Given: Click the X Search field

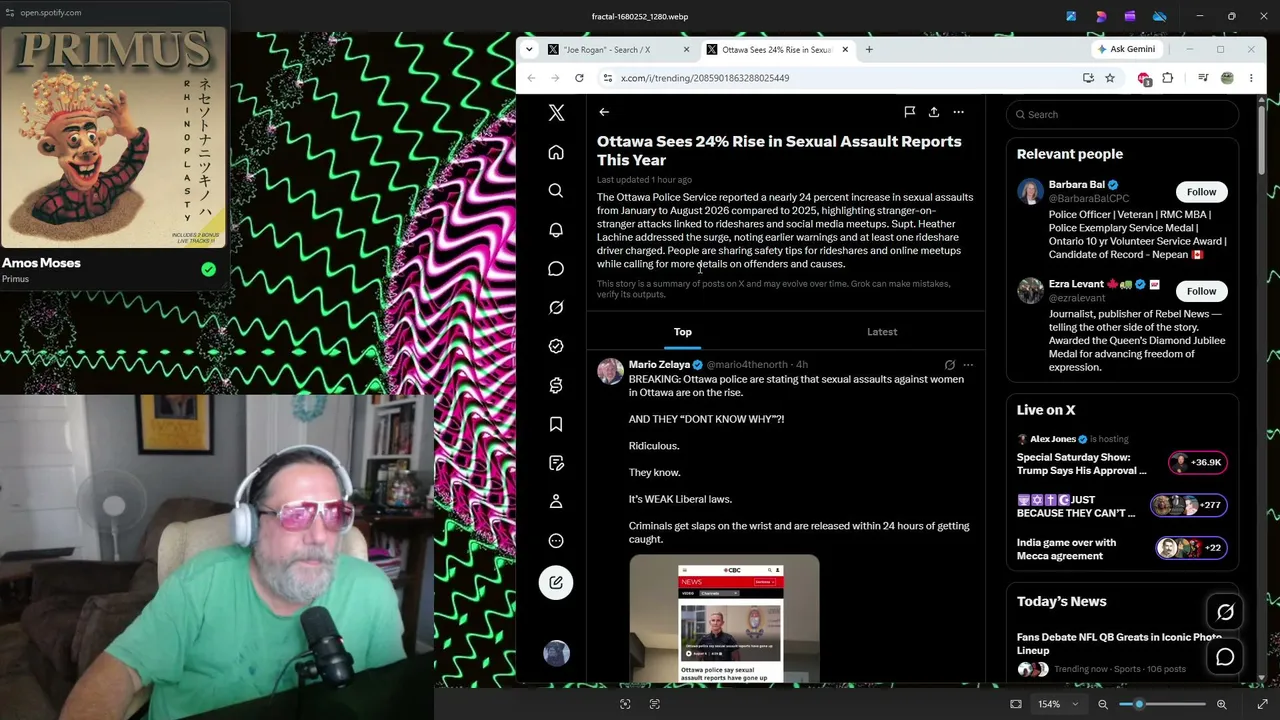Looking at the screenshot, I should pos(1122,114).
